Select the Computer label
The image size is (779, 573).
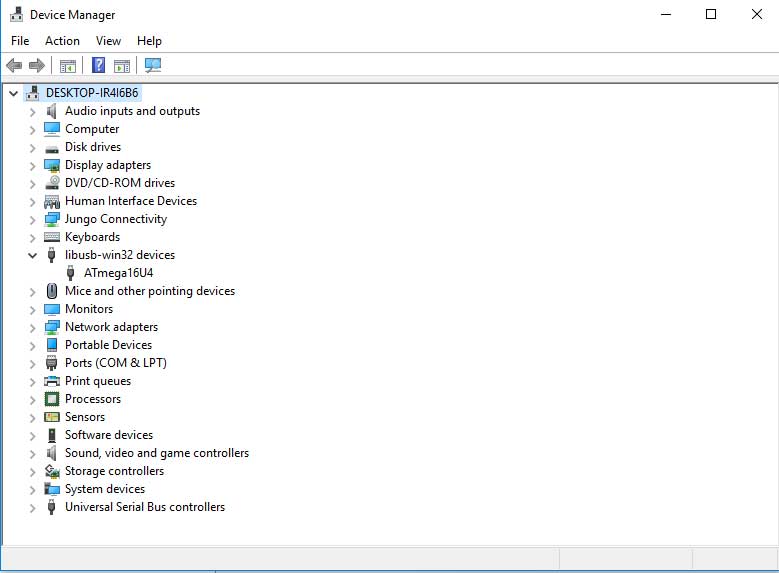click(x=92, y=129)
